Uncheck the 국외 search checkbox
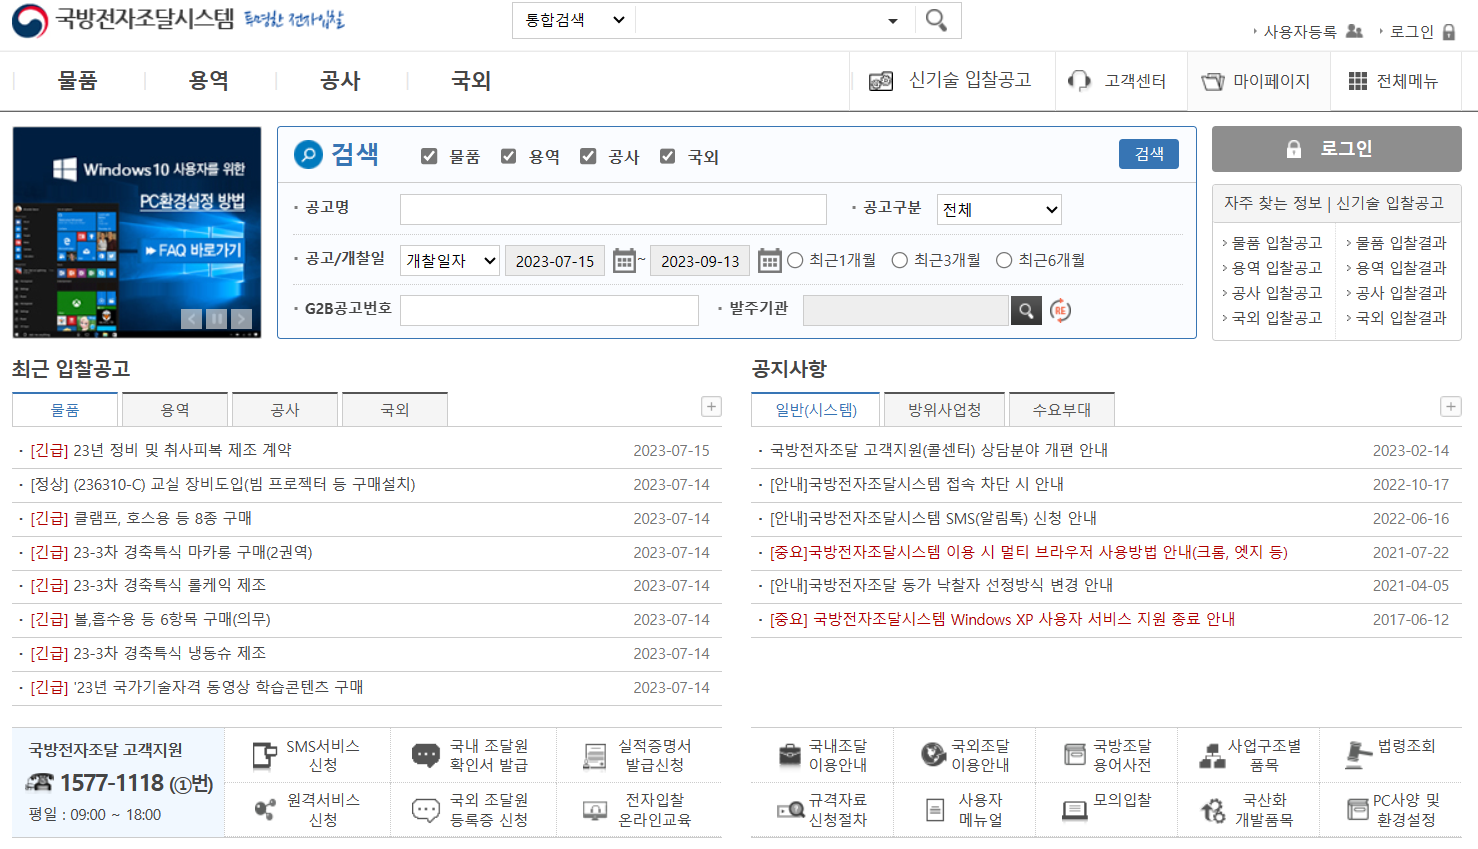 coord(667,155)
